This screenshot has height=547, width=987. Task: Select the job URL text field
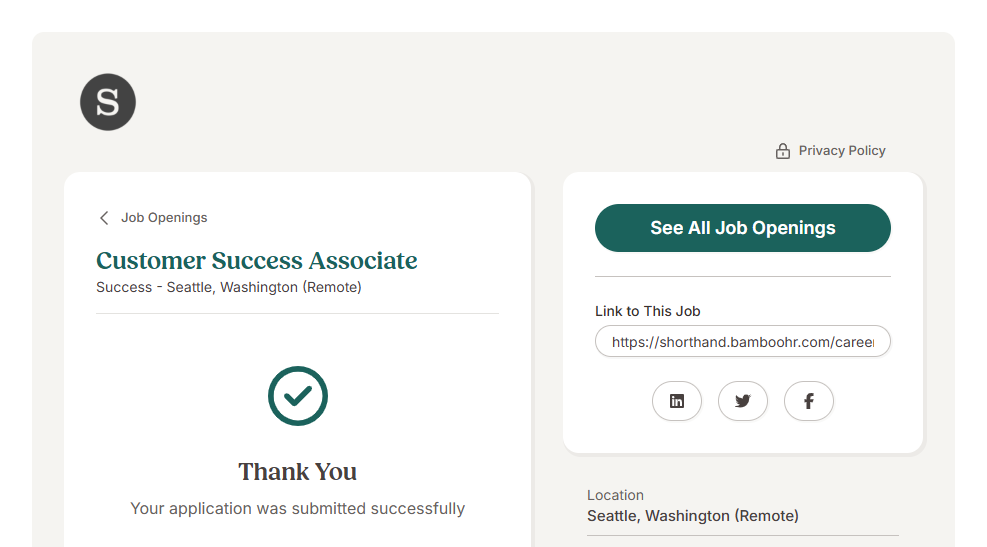[742, 342]
